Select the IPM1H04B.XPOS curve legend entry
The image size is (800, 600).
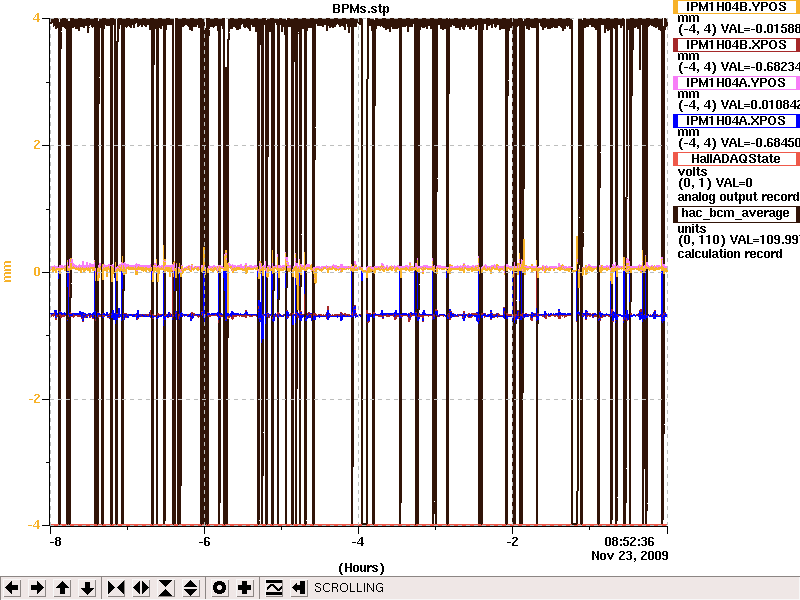point(736,45)
